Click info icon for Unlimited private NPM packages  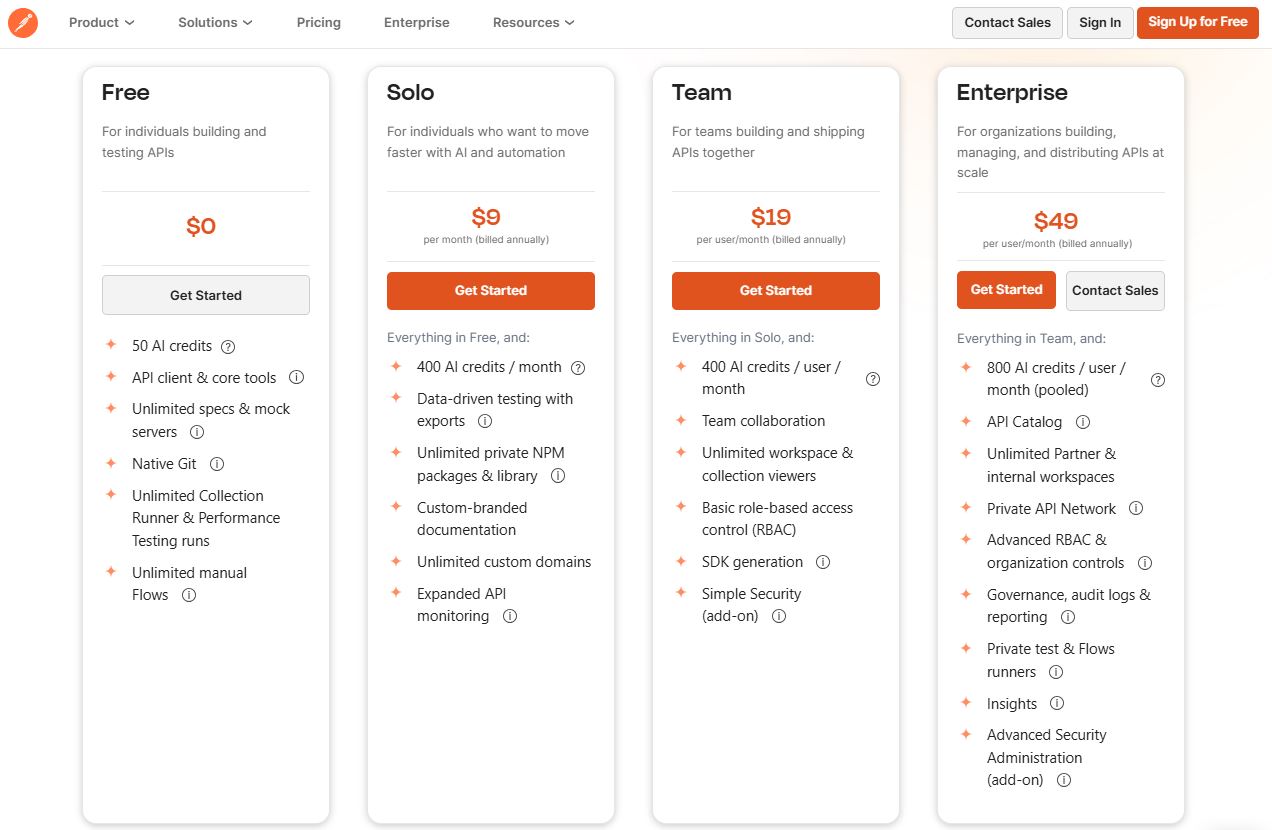point(557,476)
